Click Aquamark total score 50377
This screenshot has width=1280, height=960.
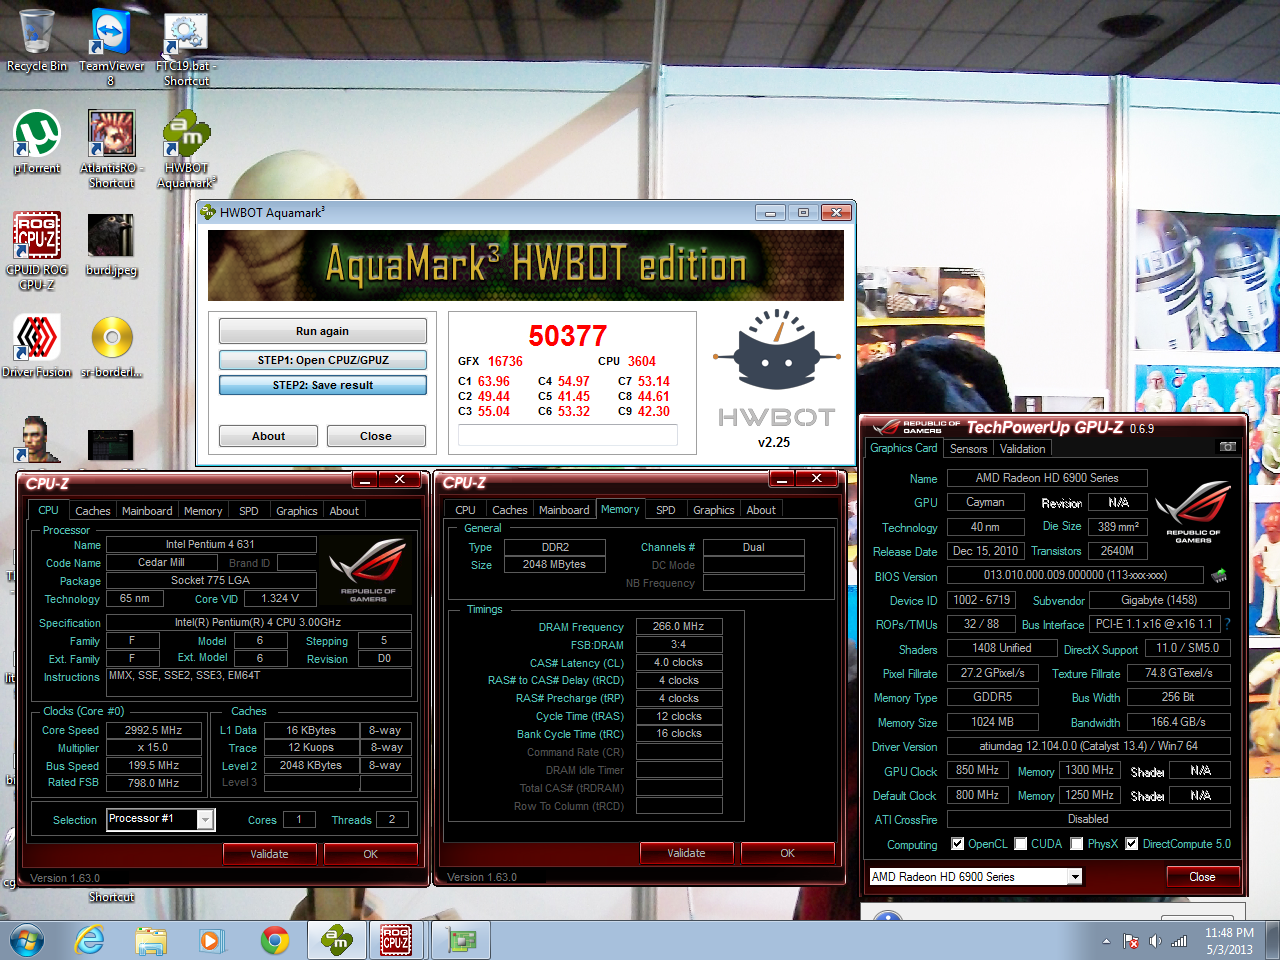coord(568,336)
